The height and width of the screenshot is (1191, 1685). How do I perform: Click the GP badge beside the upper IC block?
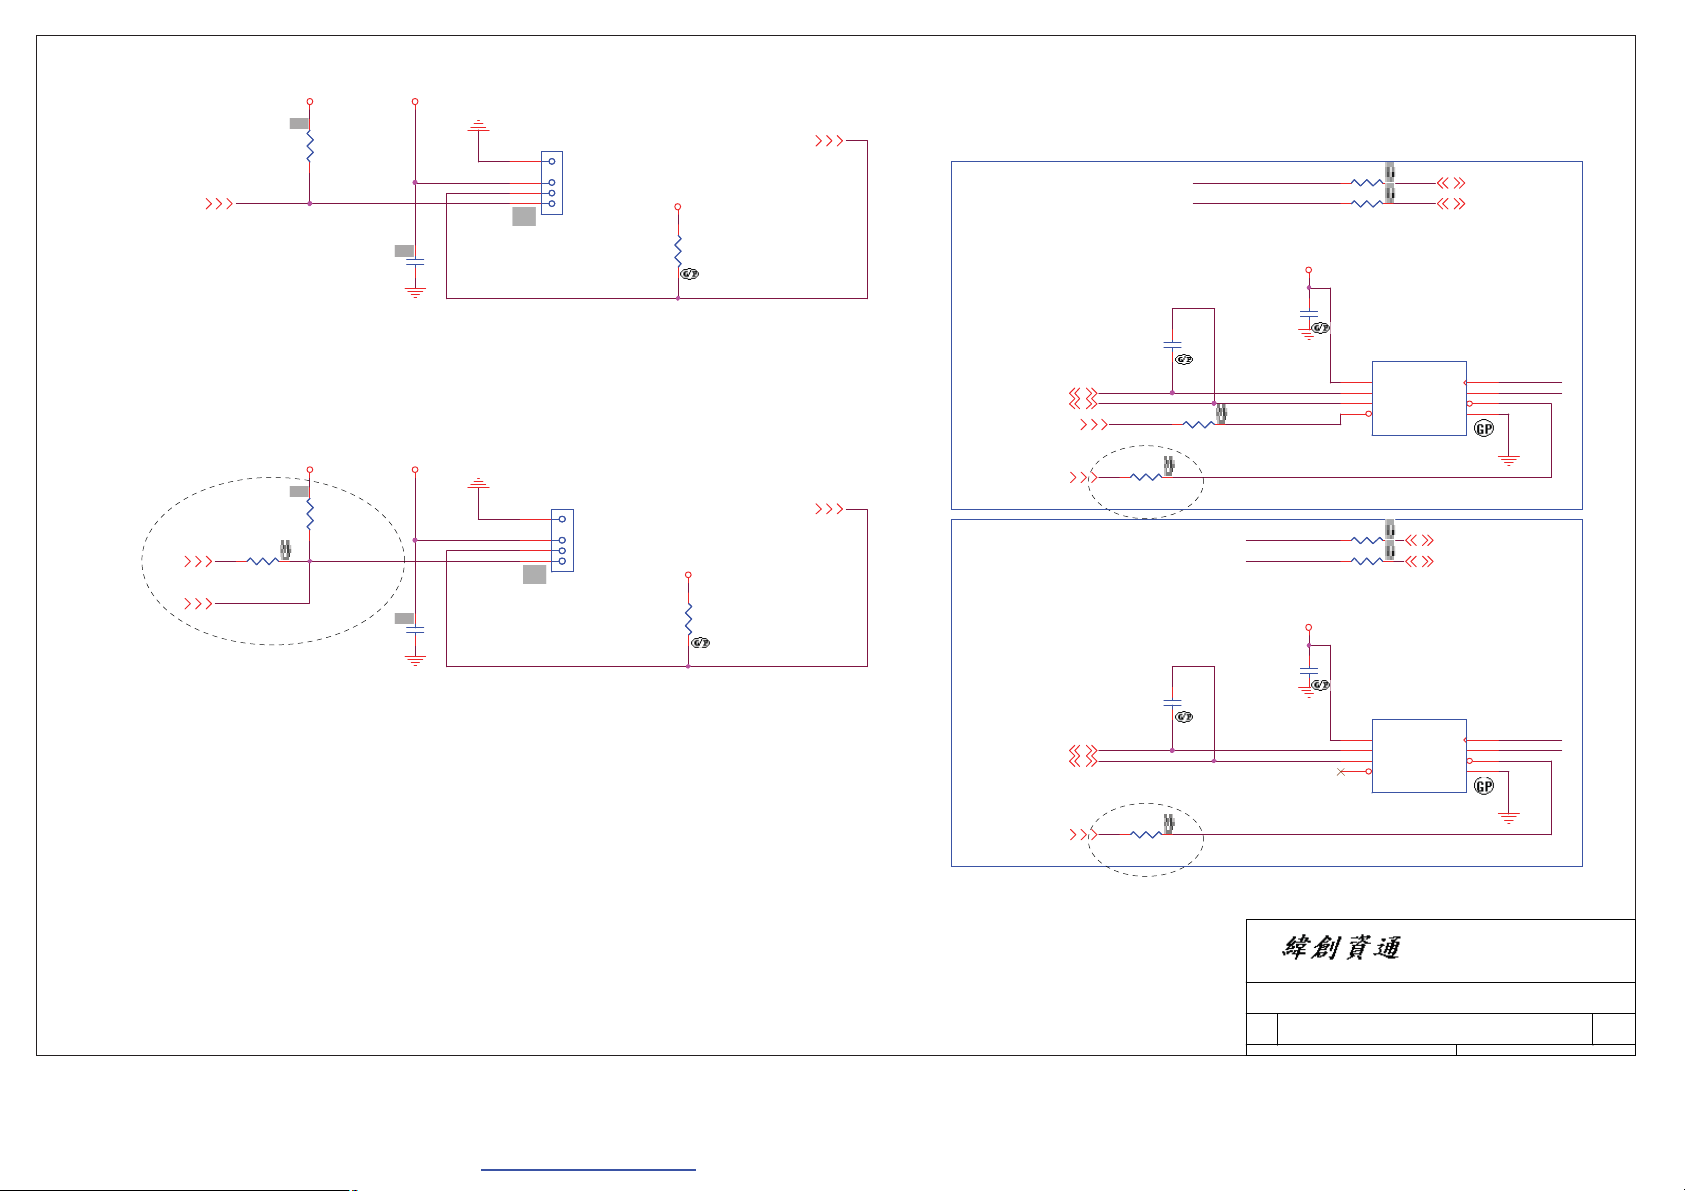[1484, 429]
